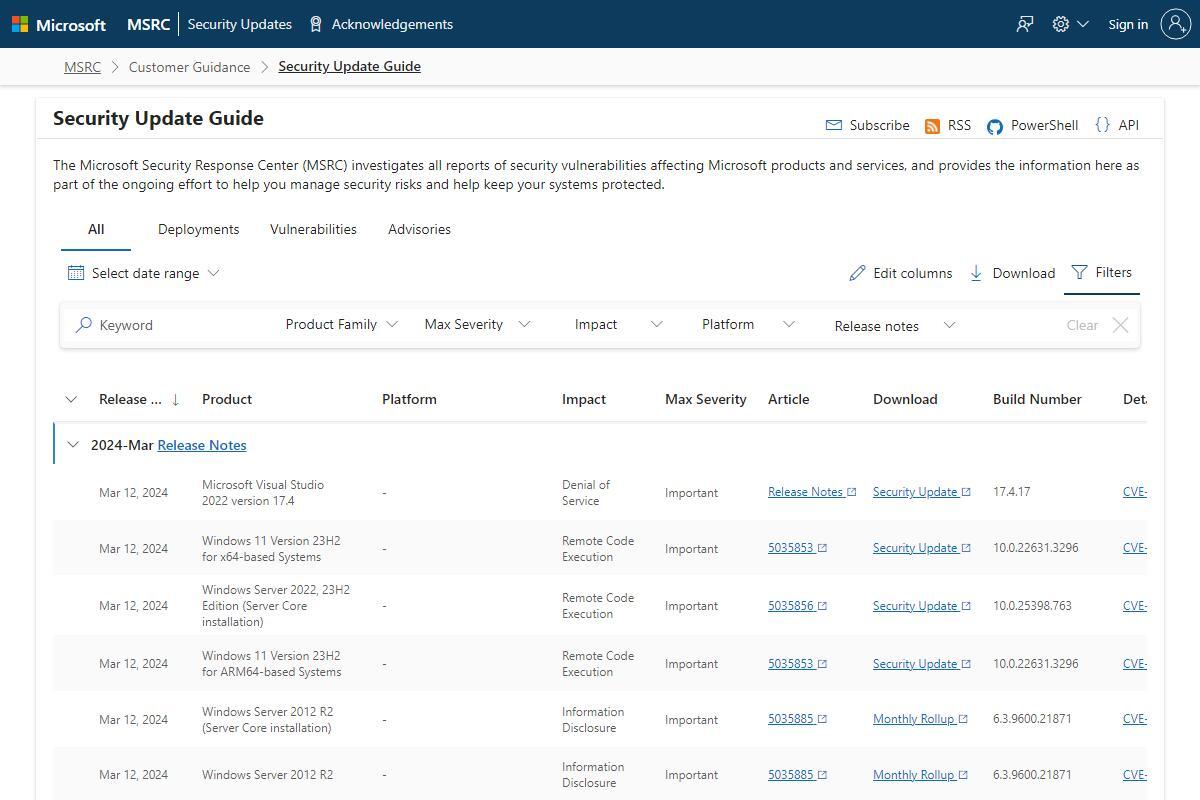
Task: Click 'Denial of Service' impact cell
Action: [x=586, y=493]
